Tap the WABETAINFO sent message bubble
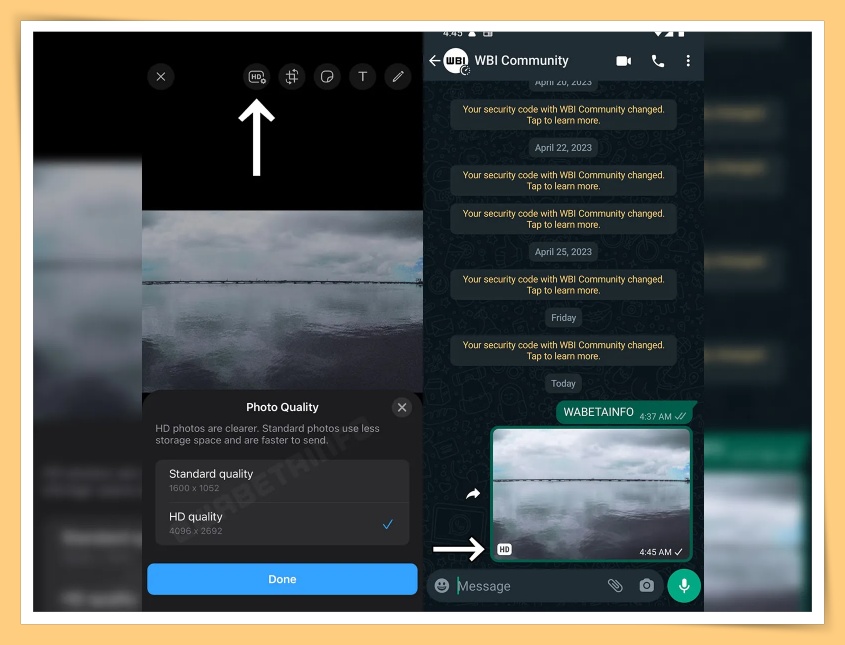 pos(625,413)
